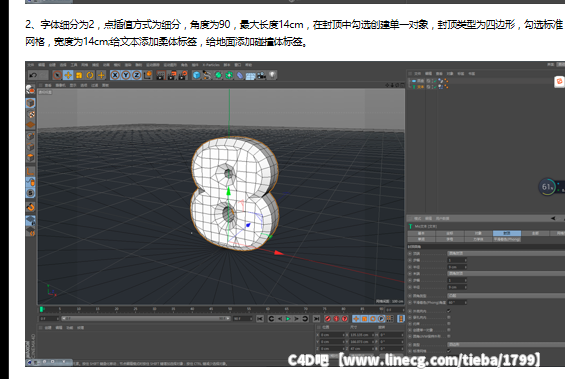
Task: Enable Edges mode in left sidebar
Action: 30,147
